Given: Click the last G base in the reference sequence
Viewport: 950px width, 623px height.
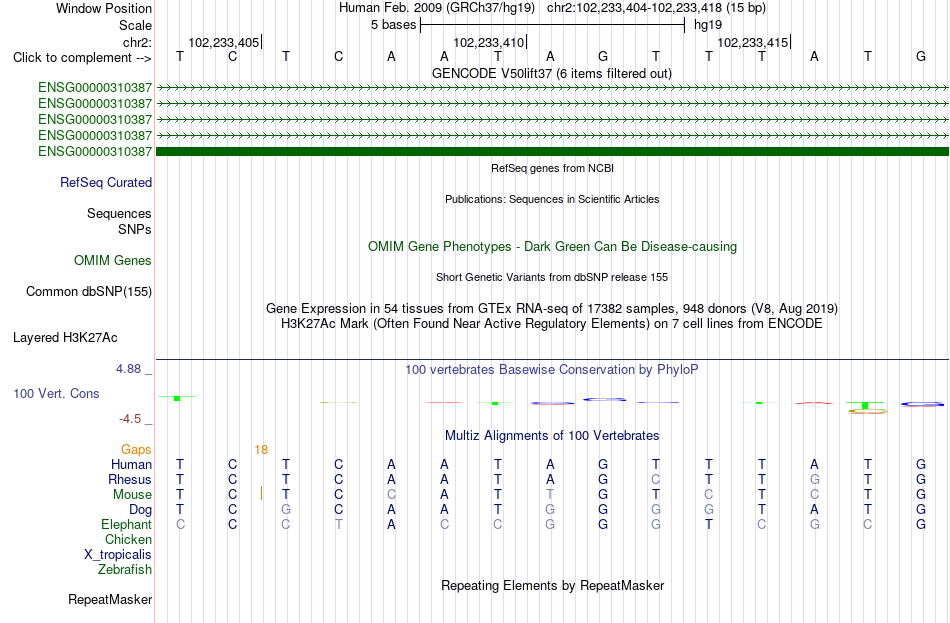Looking at the screenshot, I should [921, 56].
